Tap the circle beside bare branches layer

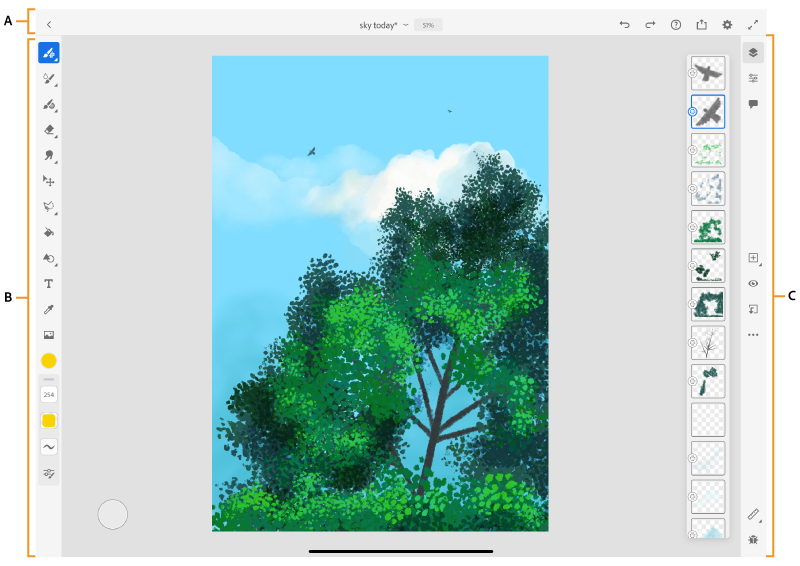692,342
